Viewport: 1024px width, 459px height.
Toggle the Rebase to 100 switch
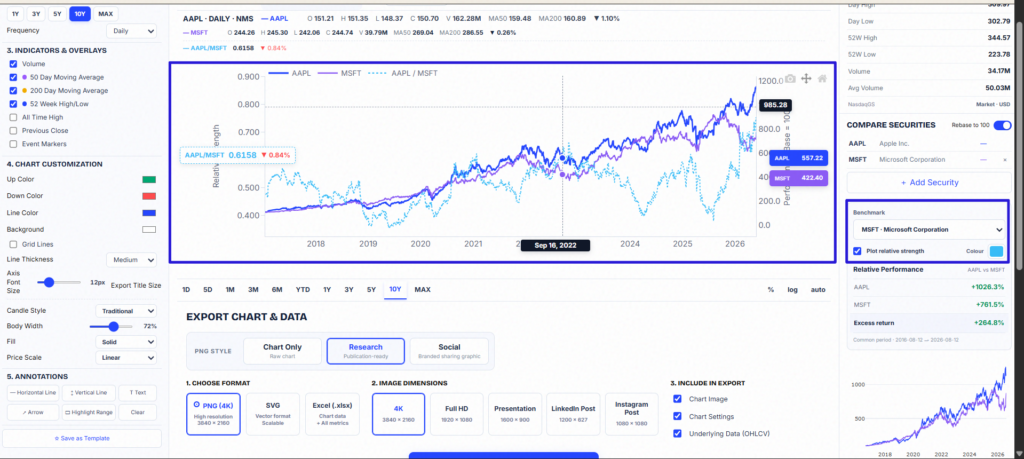coord(1002,125)
